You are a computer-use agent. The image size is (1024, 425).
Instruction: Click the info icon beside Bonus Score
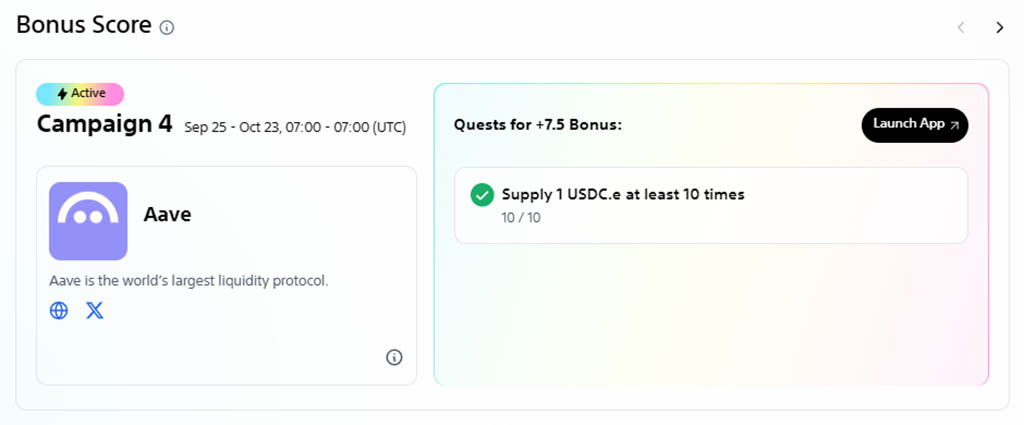click(167, 28)
